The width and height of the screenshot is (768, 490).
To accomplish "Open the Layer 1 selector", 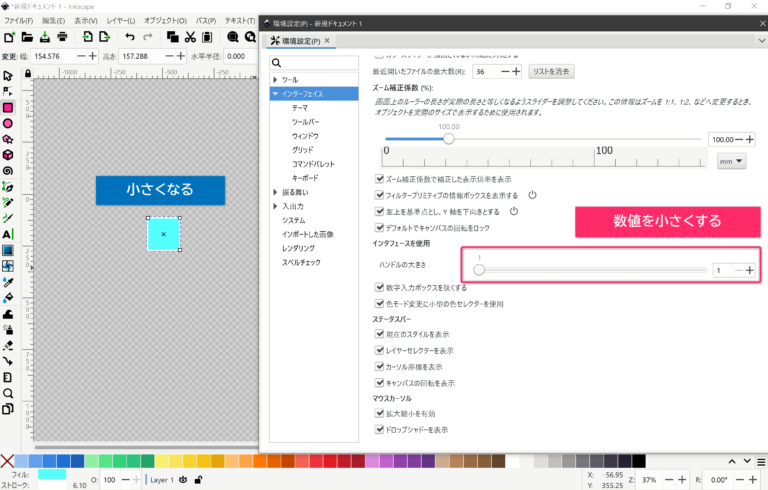I will point(162,480).
